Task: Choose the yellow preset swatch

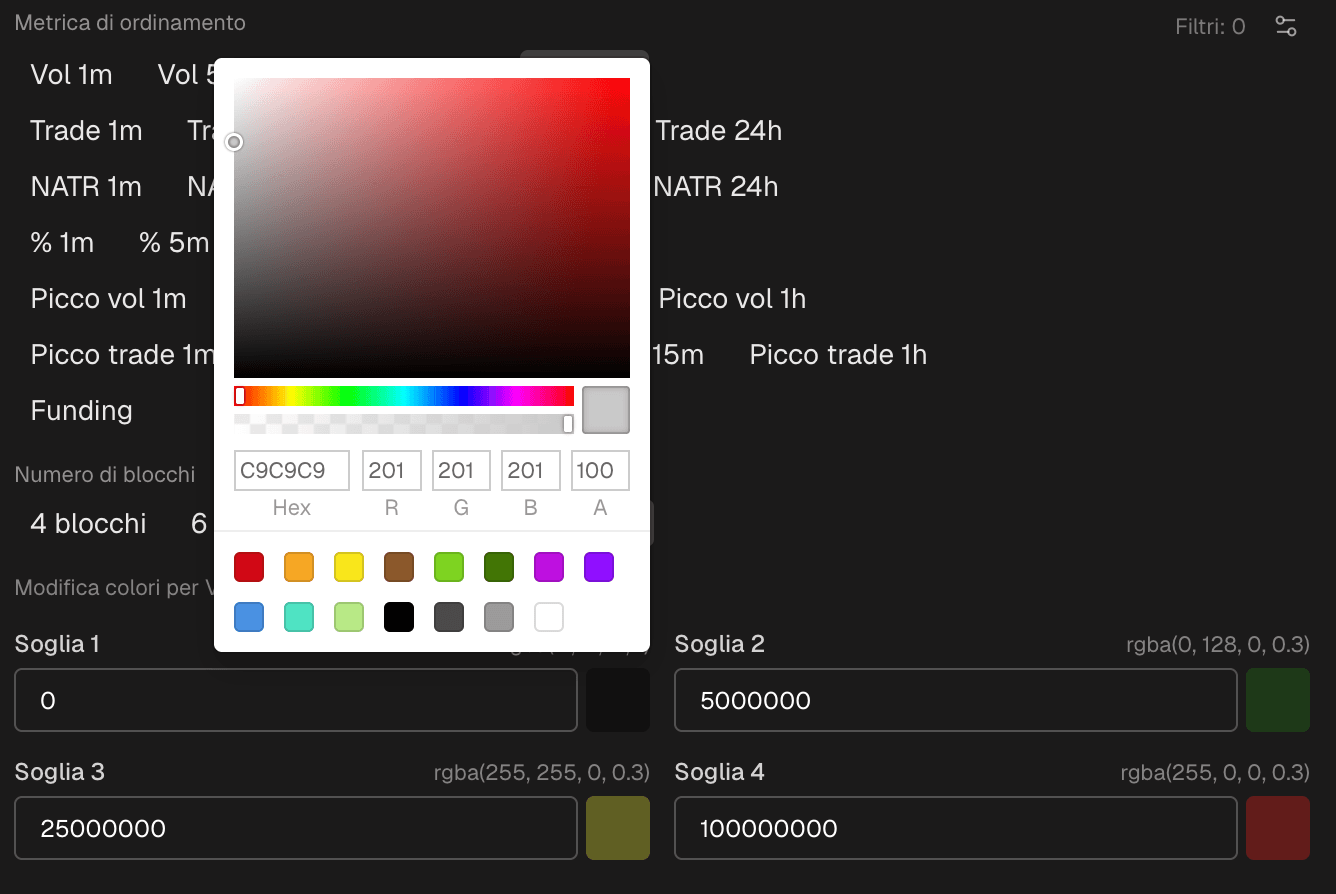Action: click(x=349, y=568)
